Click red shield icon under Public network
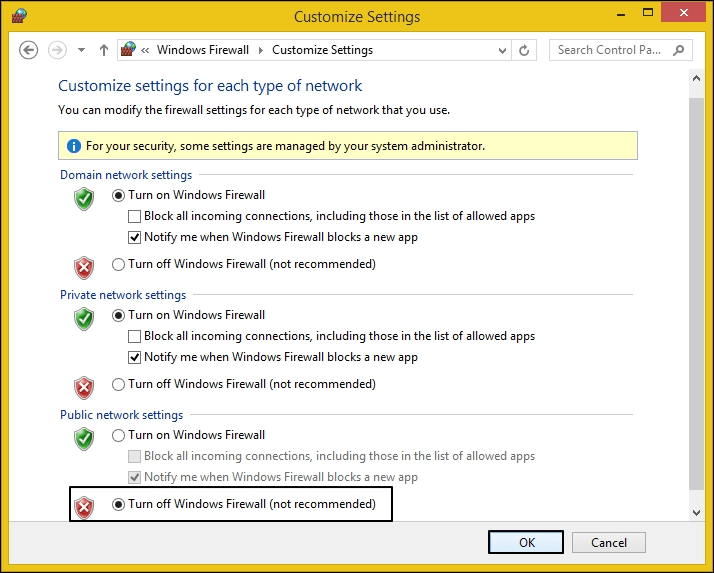 [x=84, y=508]
